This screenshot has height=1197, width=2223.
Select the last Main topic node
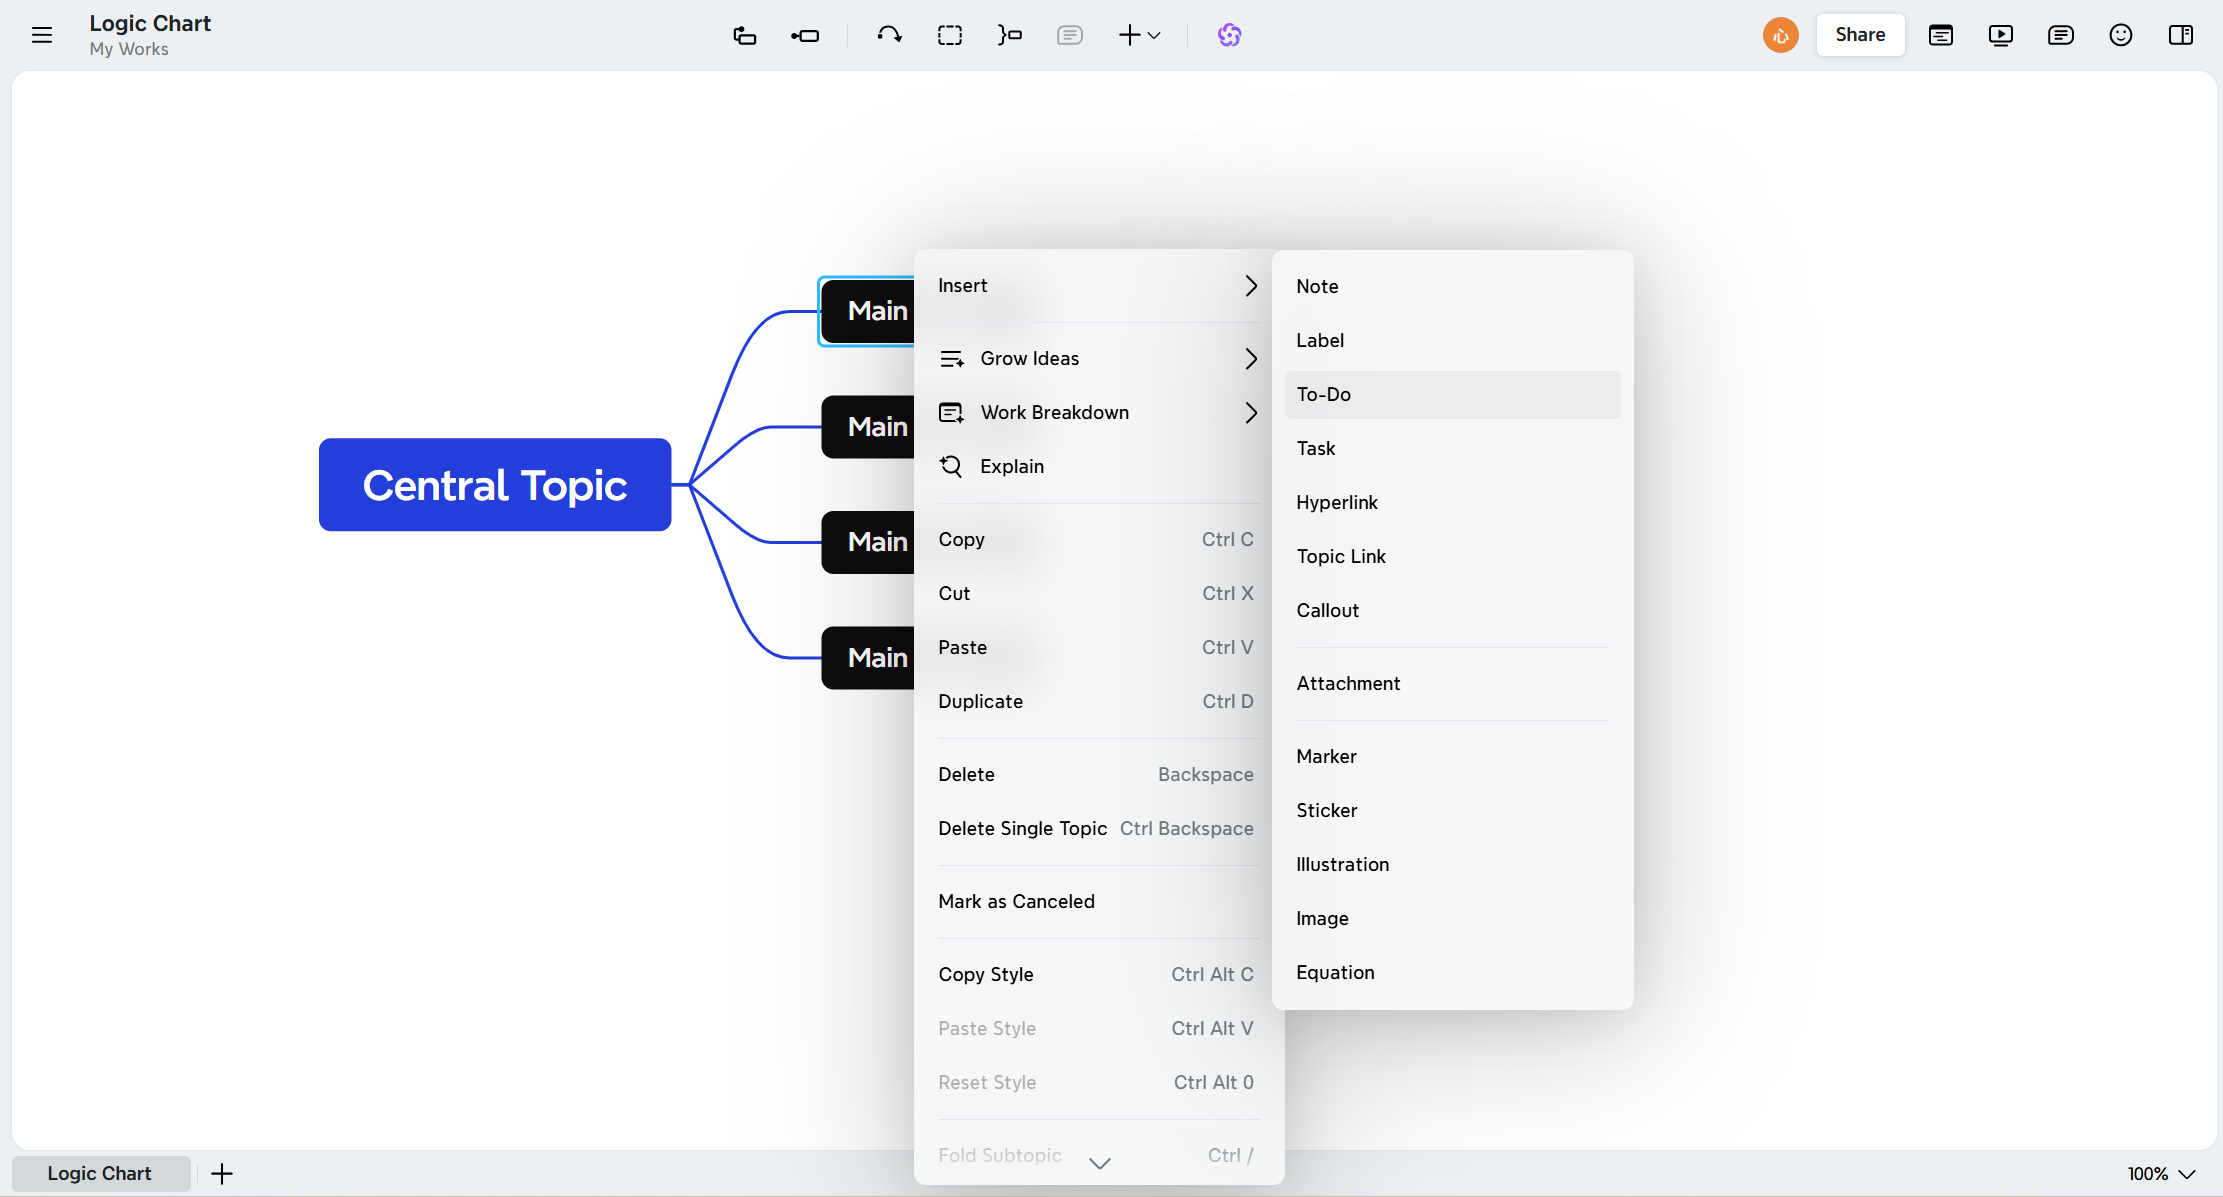click(867, 658)
